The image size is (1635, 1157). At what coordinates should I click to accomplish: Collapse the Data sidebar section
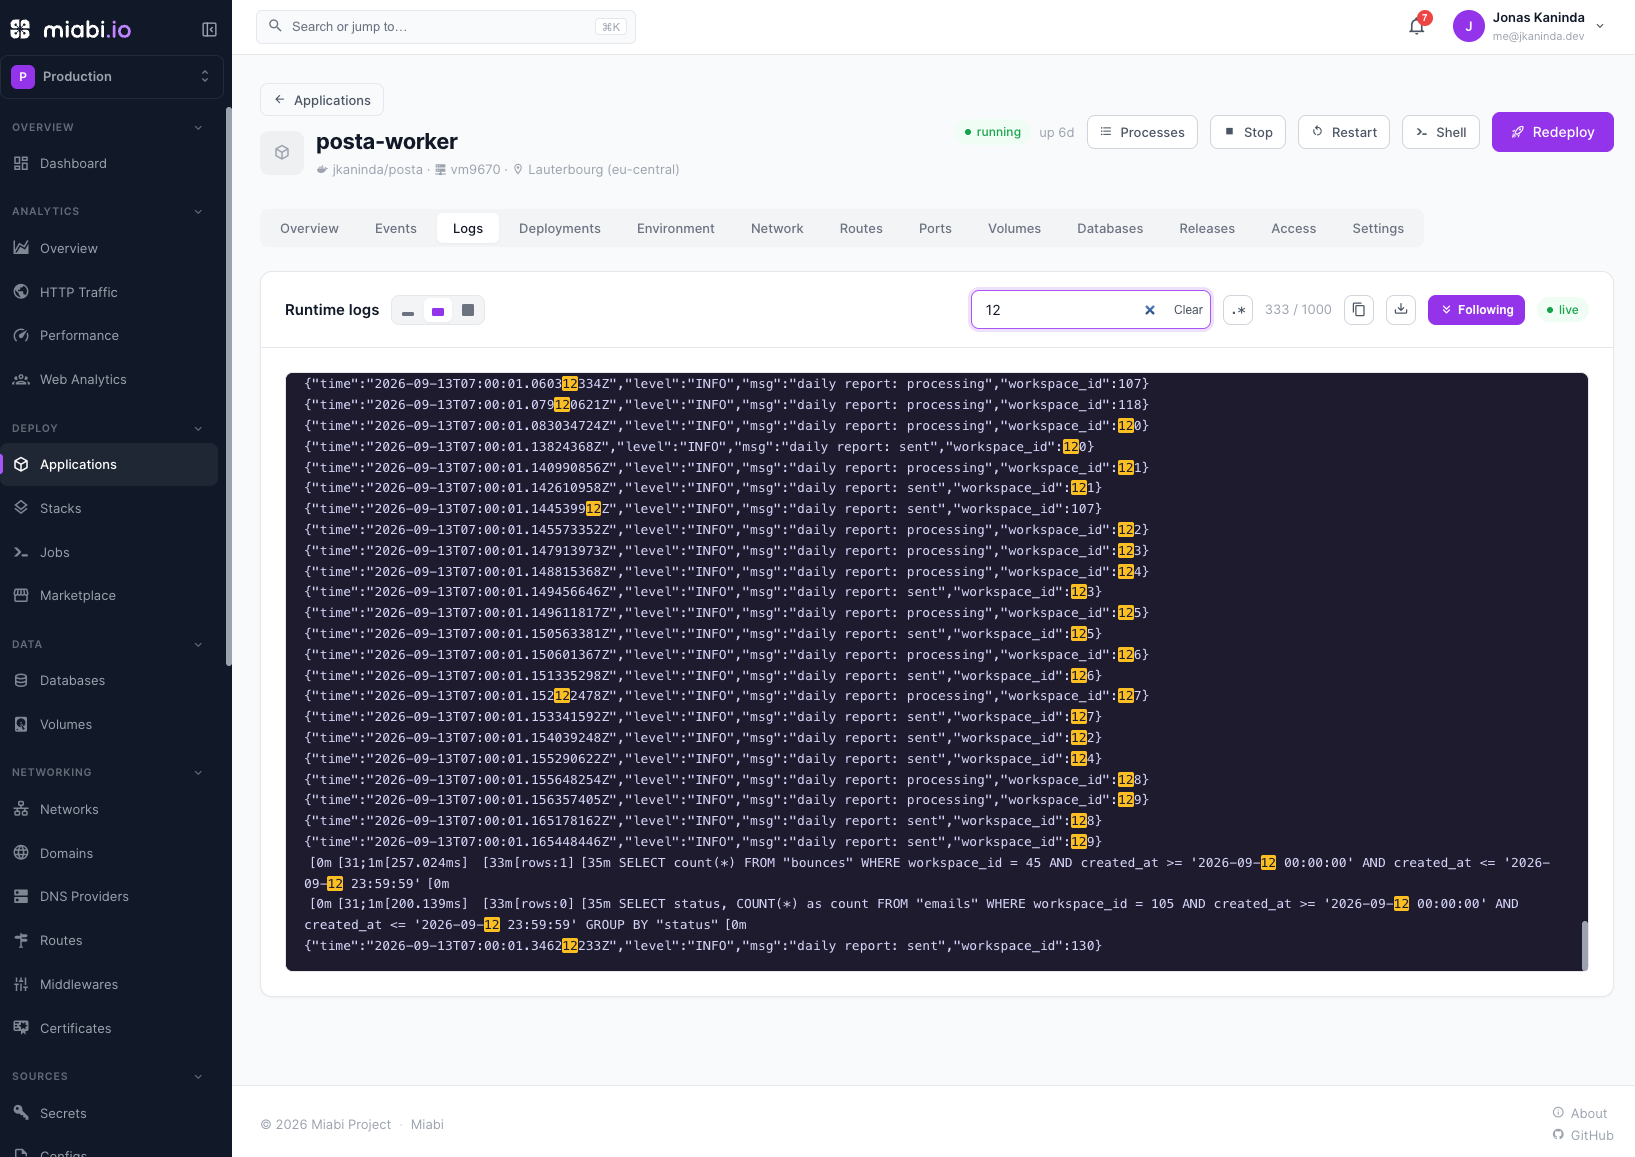[198, 644]
